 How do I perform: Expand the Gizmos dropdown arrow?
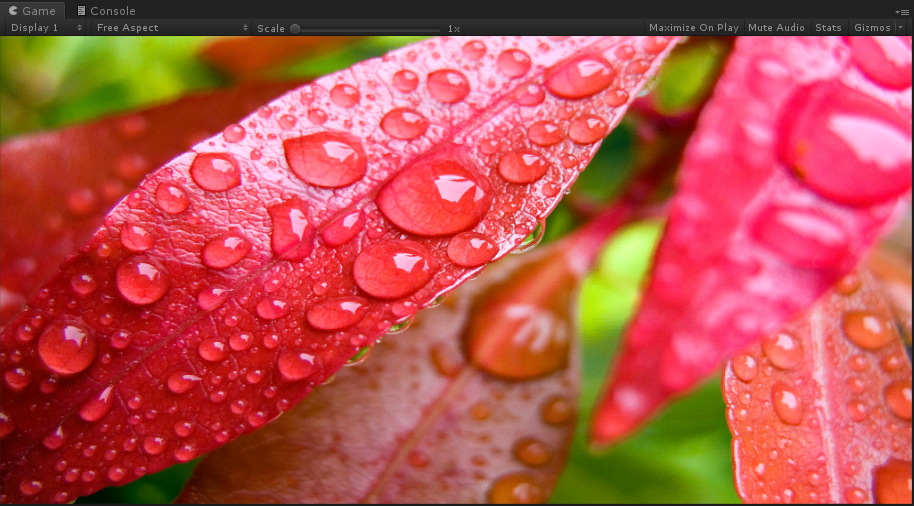point(900,27)
